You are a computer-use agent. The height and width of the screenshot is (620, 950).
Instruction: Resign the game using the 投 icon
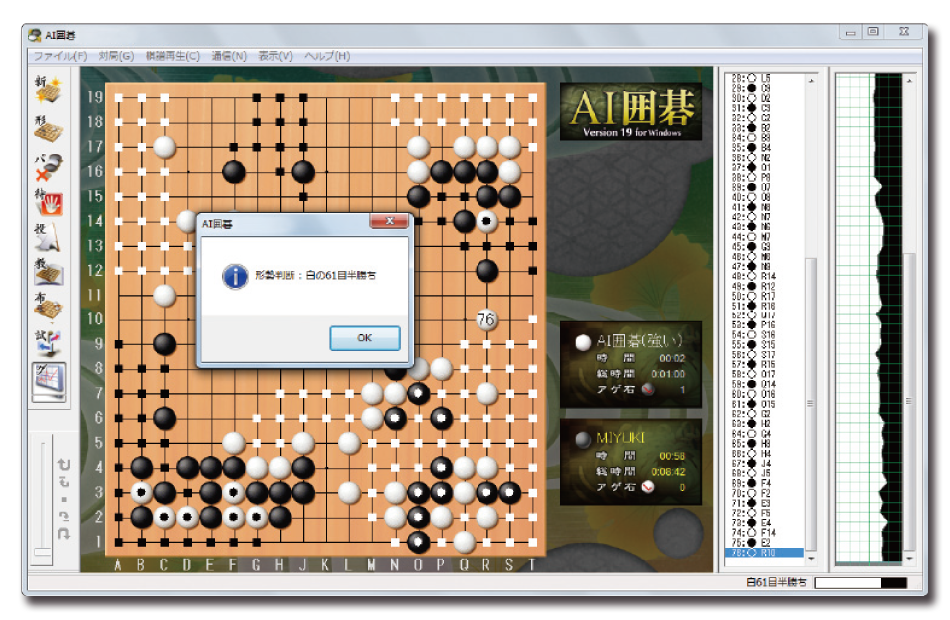coord(48,237)
